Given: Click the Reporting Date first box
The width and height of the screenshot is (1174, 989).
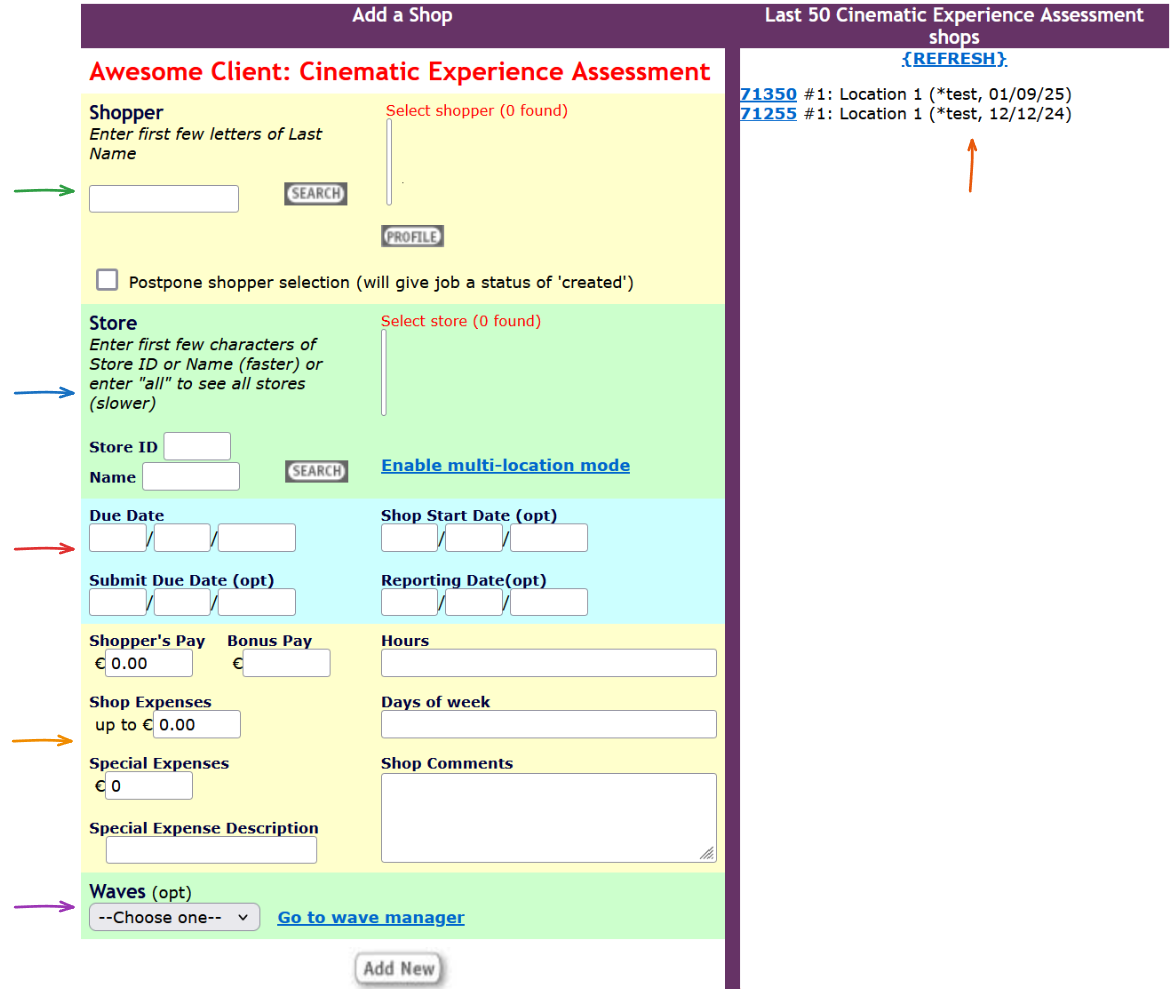Looking at the screenshot, I should 410,602.
